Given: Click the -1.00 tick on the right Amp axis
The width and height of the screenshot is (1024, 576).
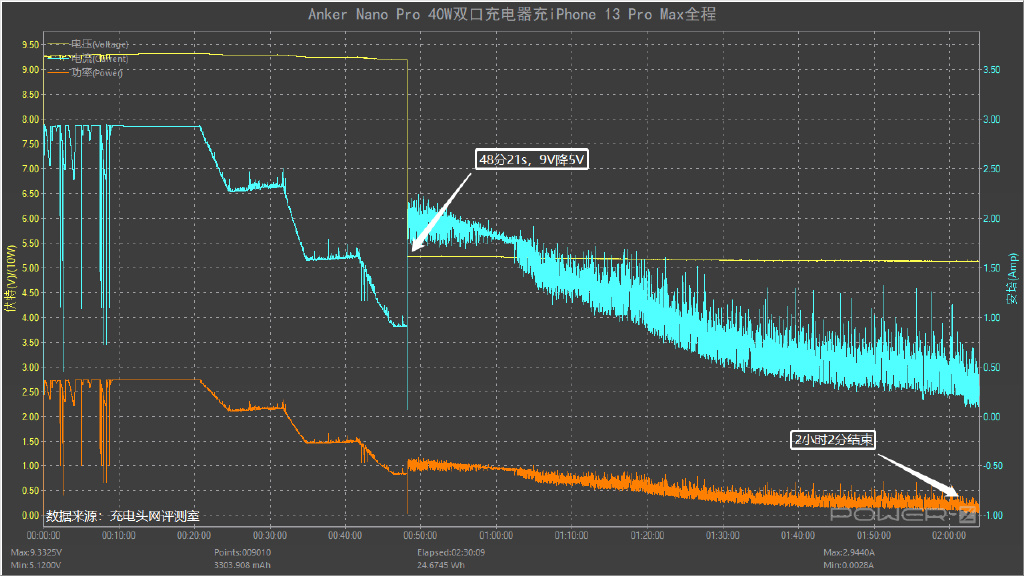Looking at the screenshot, I should coord(993,515).
